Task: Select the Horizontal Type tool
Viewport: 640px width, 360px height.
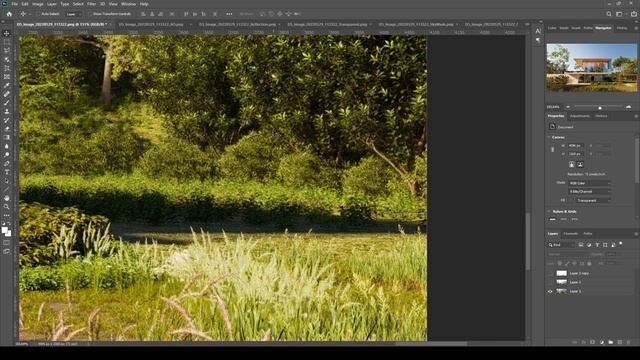Action: pos(7,172)
